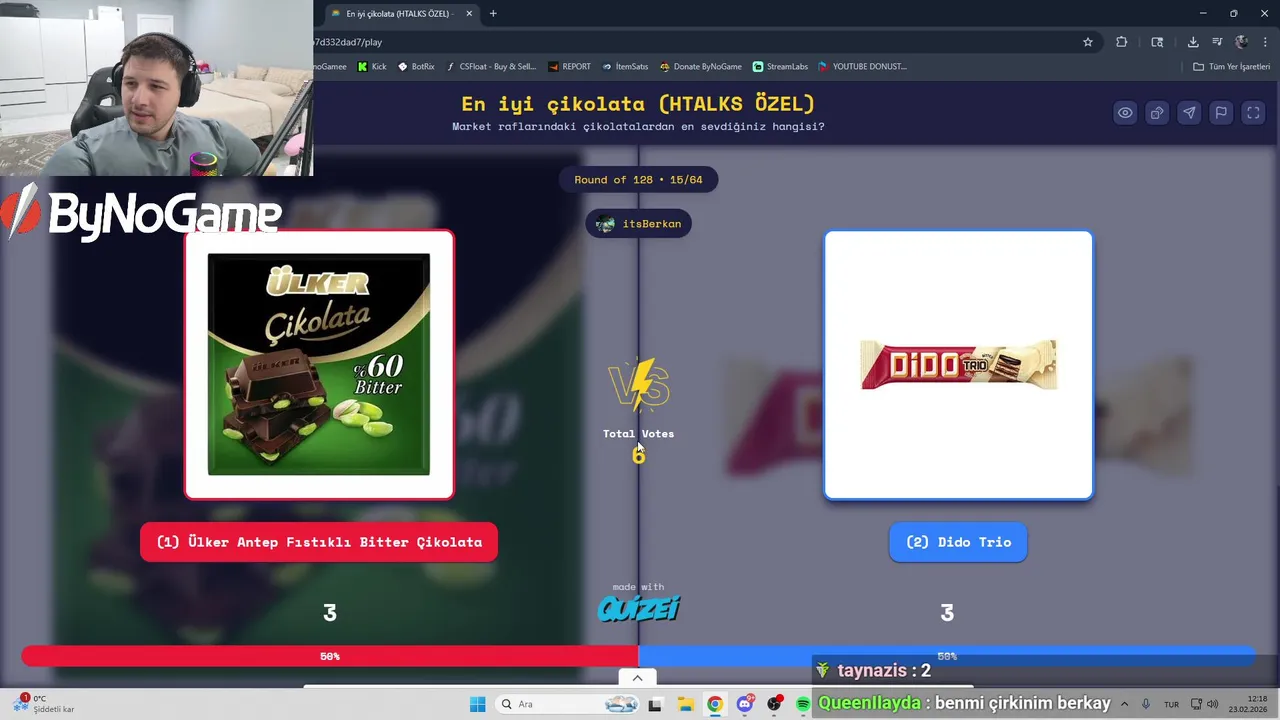Image resolution: width=1280 pixels, height=720 pixels.
Task: Open the Chrome extensions puzzle icon
Action: coord(1121,42)
